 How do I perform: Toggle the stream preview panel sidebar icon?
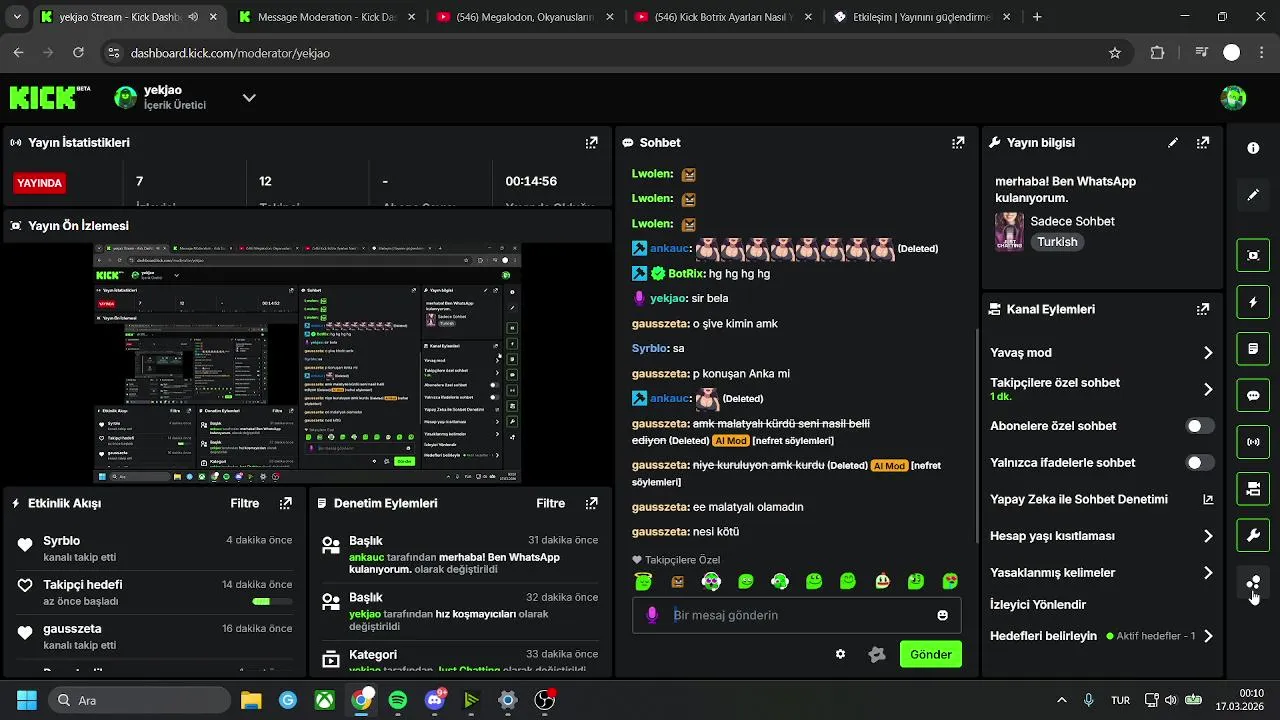pyautogui.click(x=1253, y=255)
